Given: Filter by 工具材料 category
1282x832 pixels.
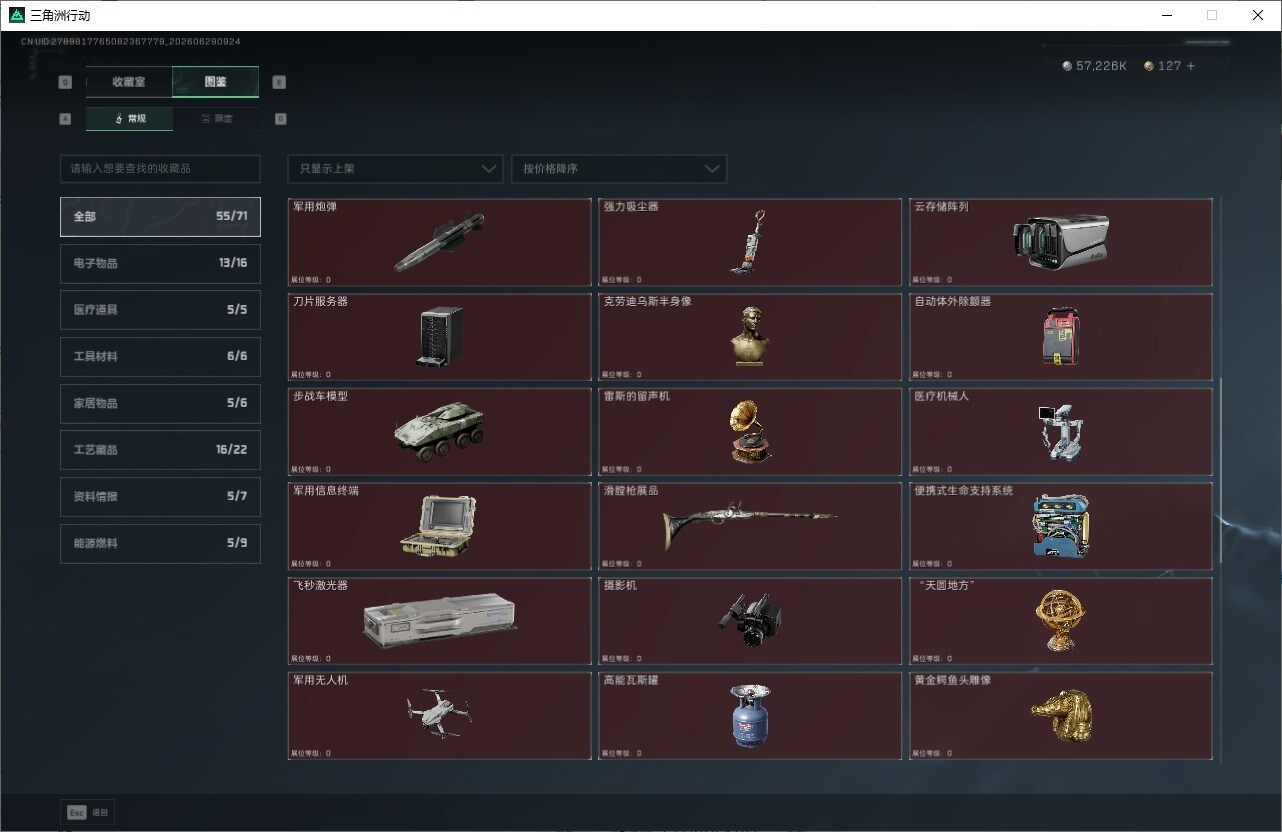Looking at the screenshot, I should [160, 357].
